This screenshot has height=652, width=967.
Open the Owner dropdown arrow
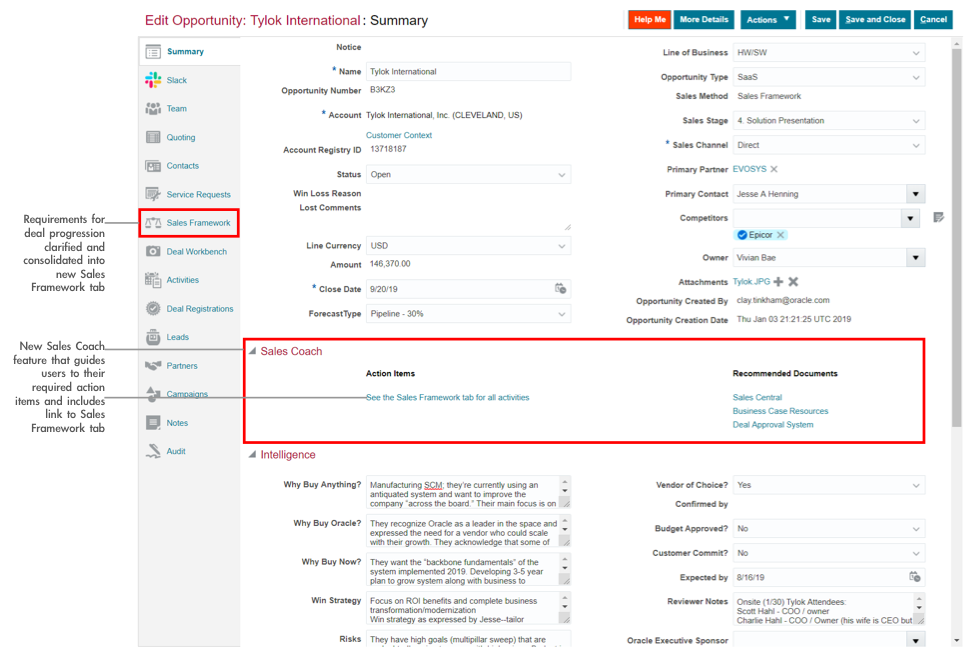pyautogui.click(x=916, y=258)
